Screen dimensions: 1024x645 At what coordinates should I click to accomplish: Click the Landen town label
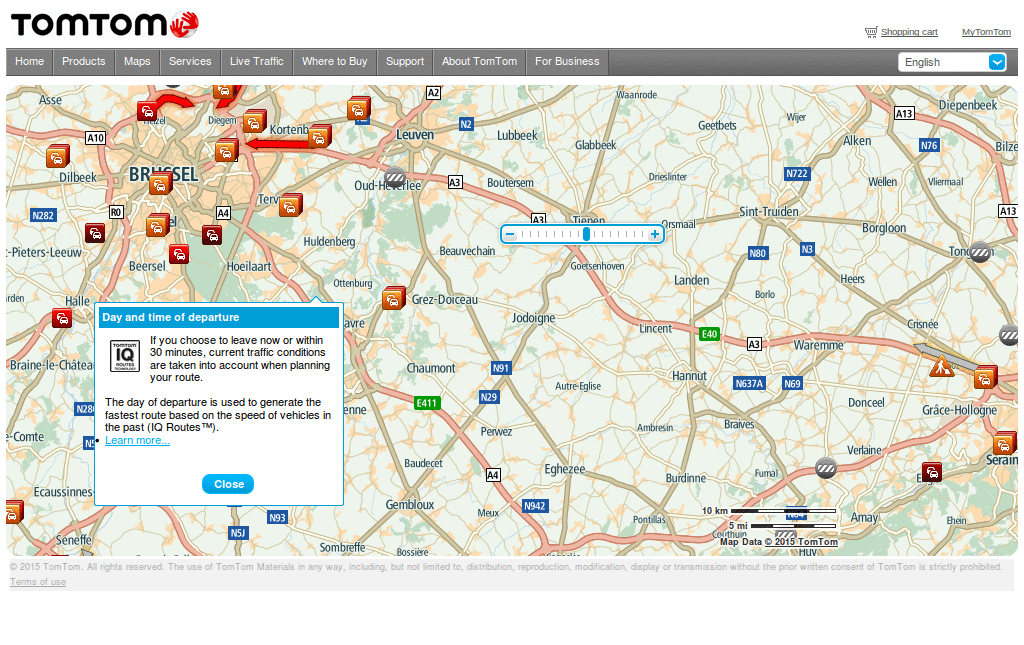pyautogui.click(x=692, y=280)
